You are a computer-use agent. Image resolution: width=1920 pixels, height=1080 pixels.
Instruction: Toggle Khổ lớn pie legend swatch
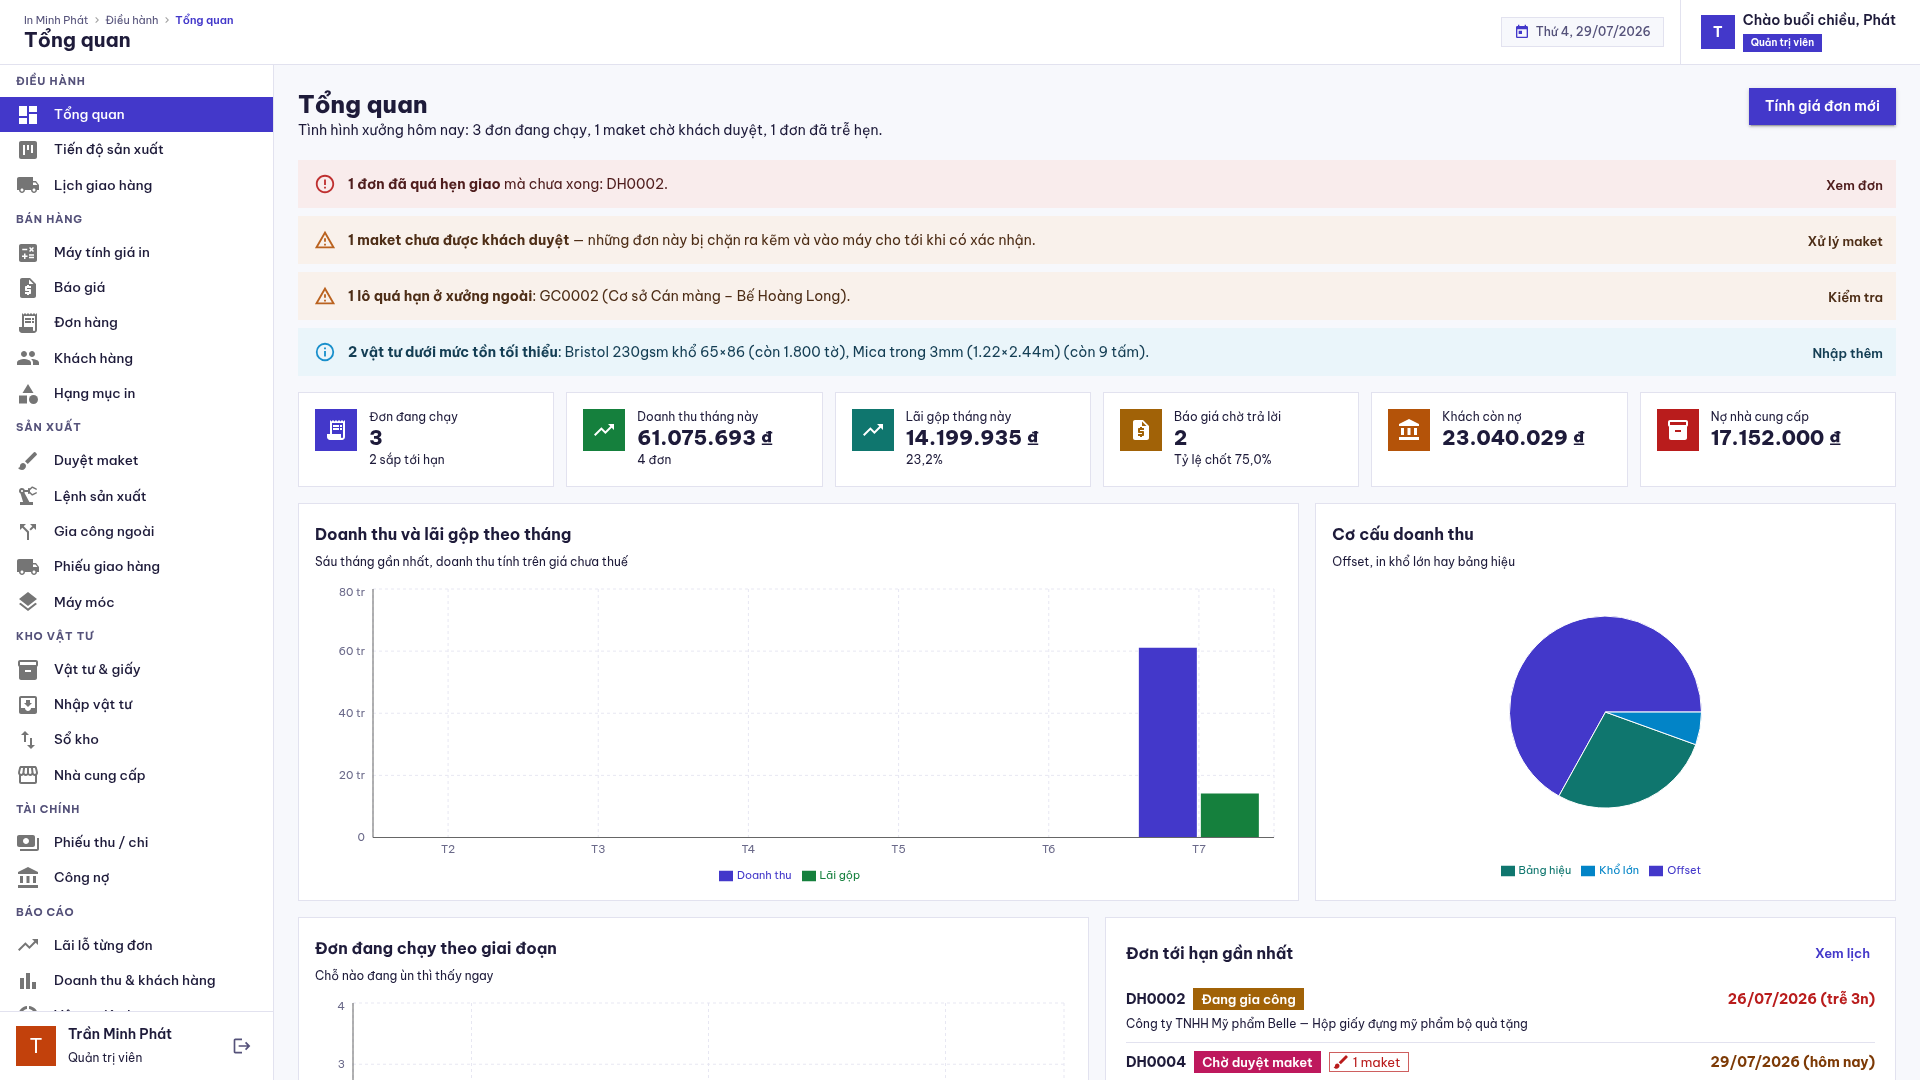[x=1588, y=871]
